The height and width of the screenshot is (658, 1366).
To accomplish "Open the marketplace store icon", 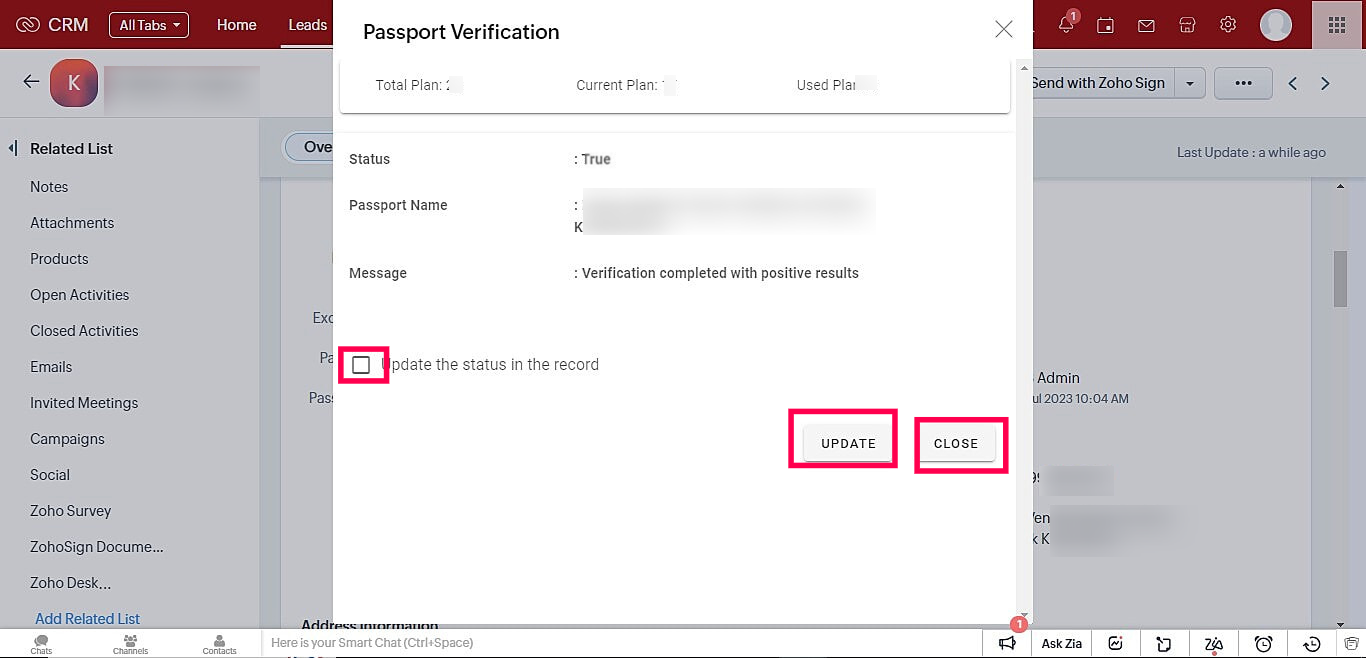I will tap(1187, 25).
